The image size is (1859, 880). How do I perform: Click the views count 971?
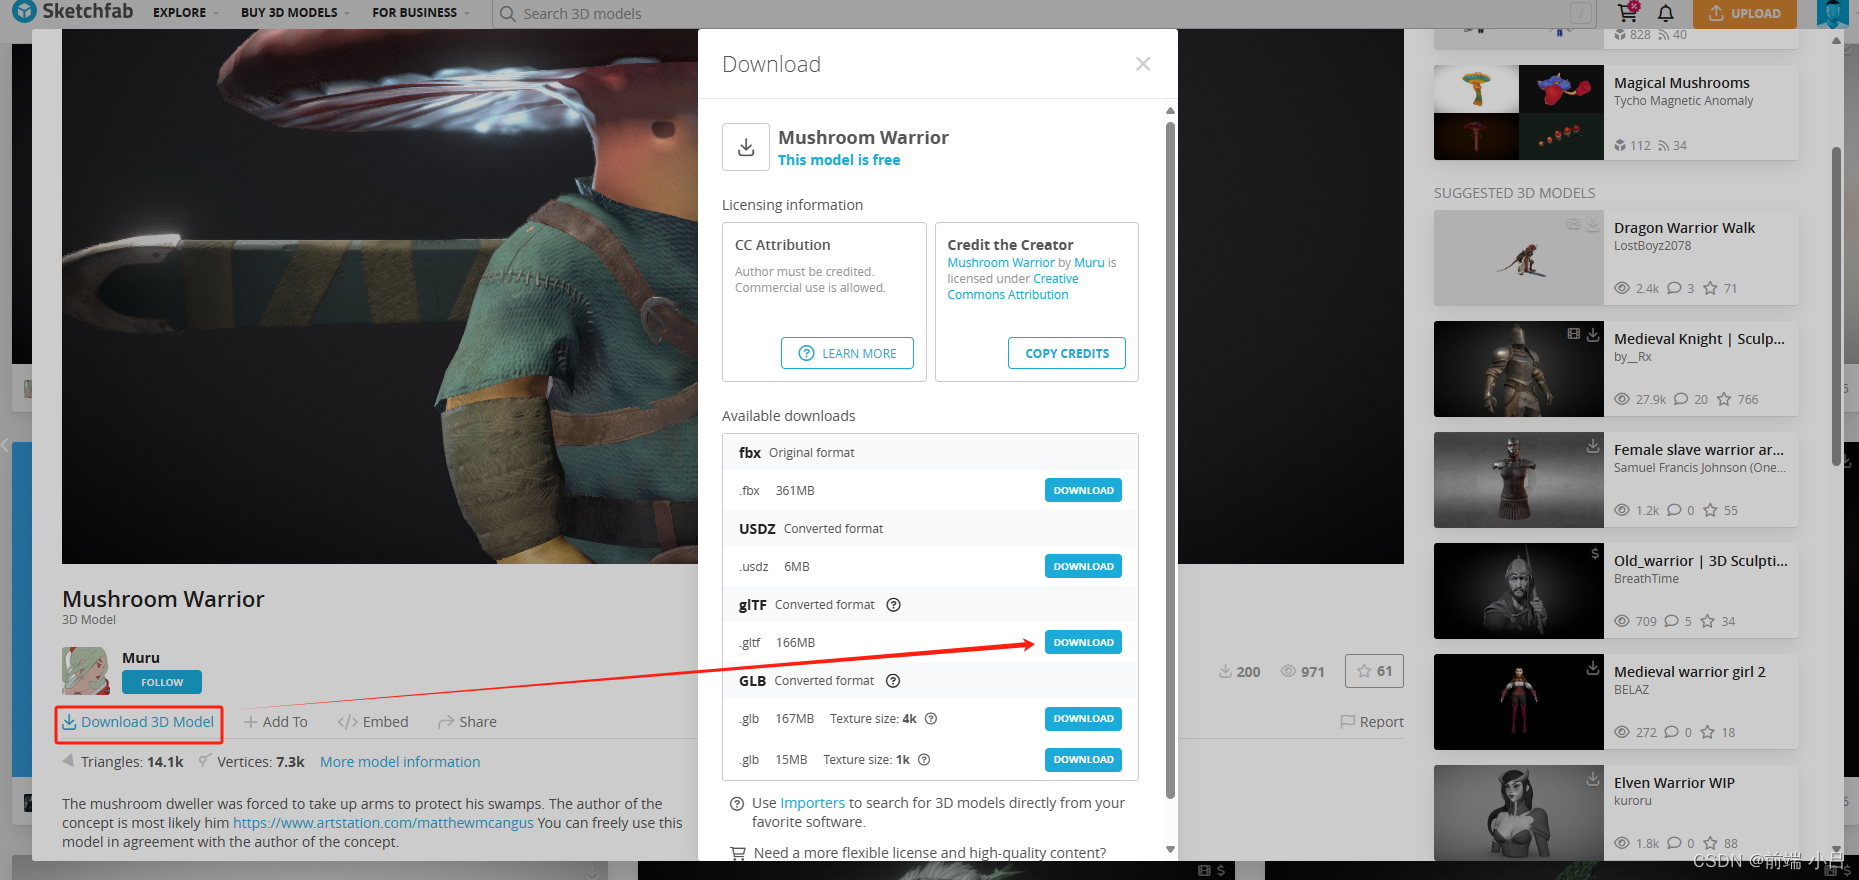coord(1303,672)
